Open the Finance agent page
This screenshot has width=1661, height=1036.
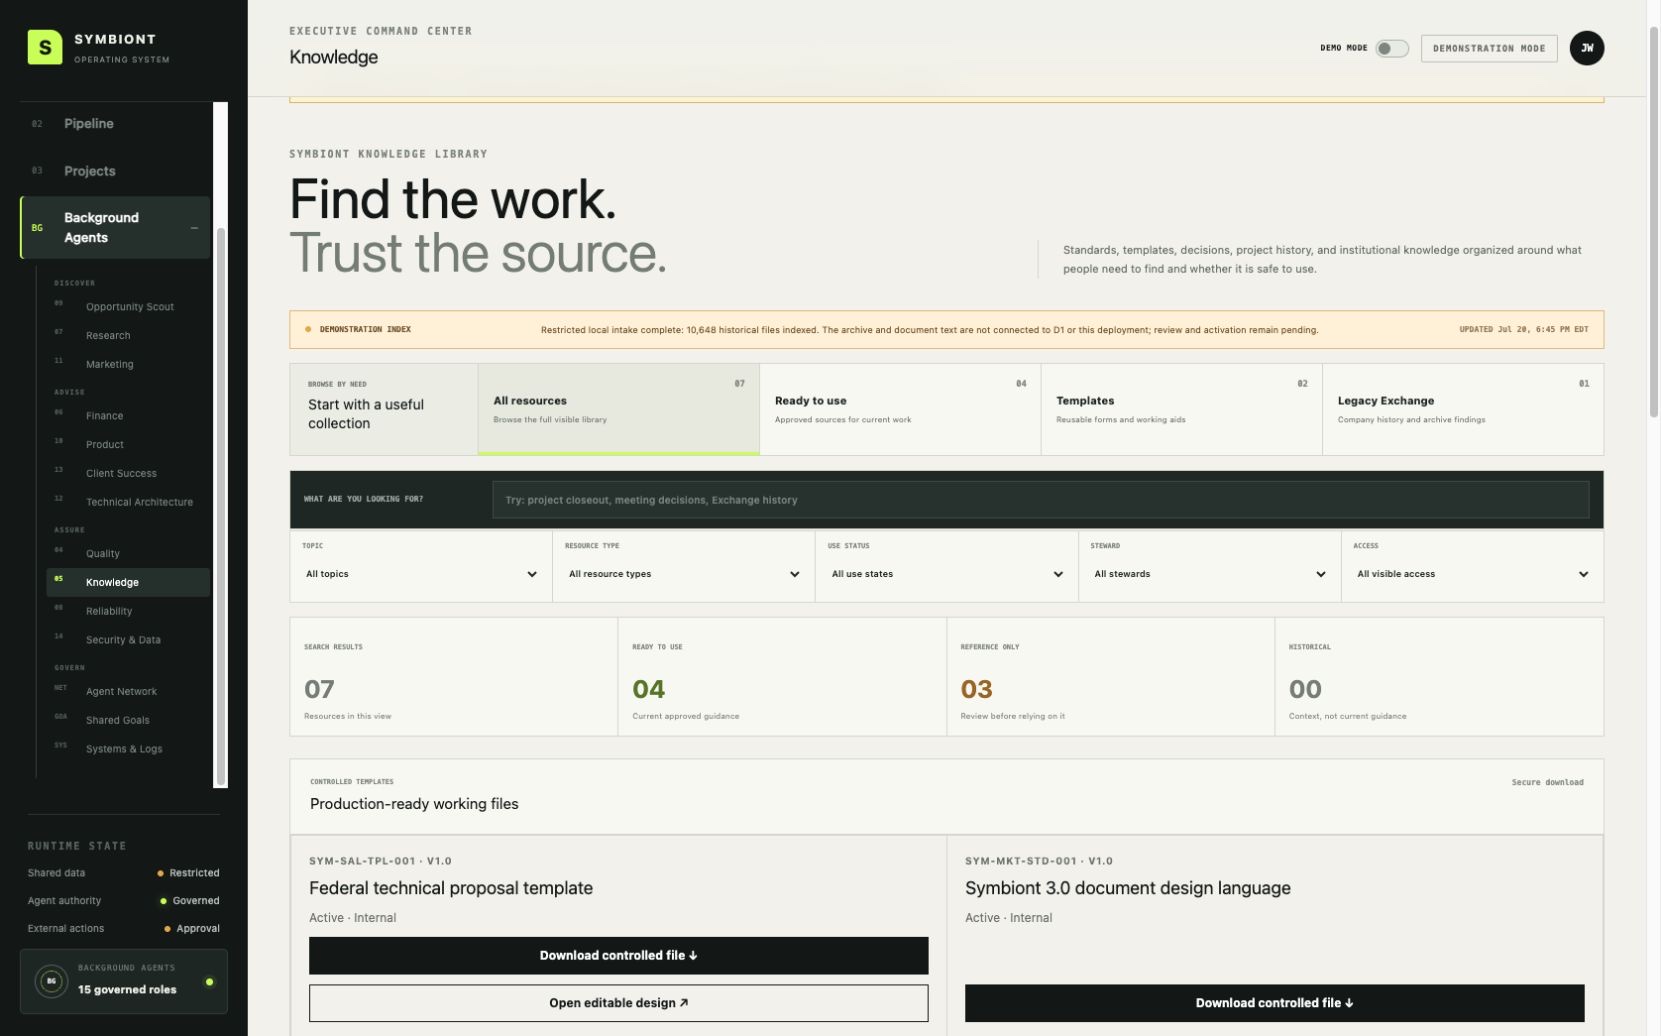(x=128, y=416)
